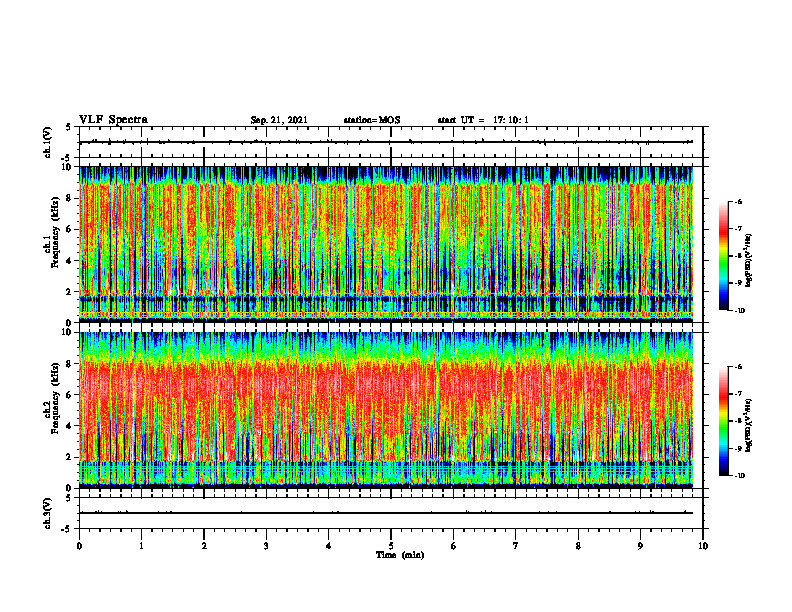Click time axis tick label "2"
Image resolution: width=792 pixels, height=612 pixels.
pyautogui.click(x=204, y=546)
